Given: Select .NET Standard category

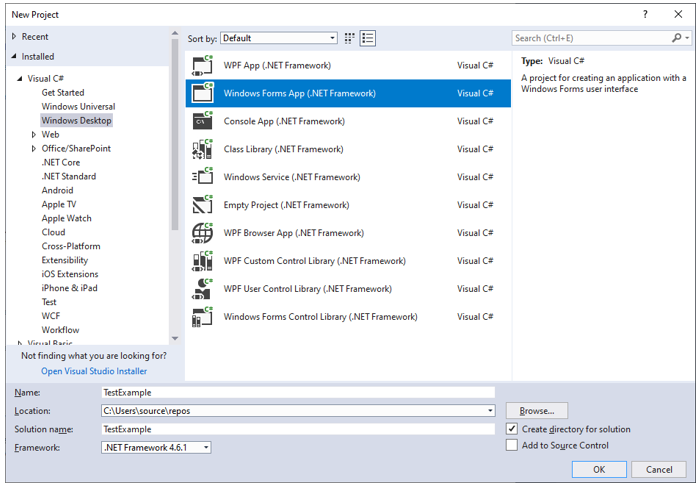Looking at the screenshot, I should pos(69,176).
